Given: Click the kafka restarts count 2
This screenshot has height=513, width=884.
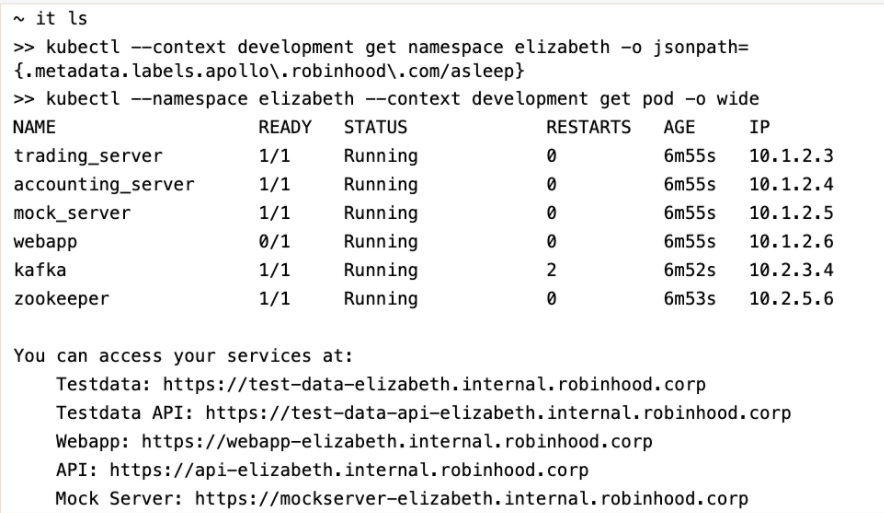Looking at the screenshot, I should pyautogui.click(x=551, y=270).
